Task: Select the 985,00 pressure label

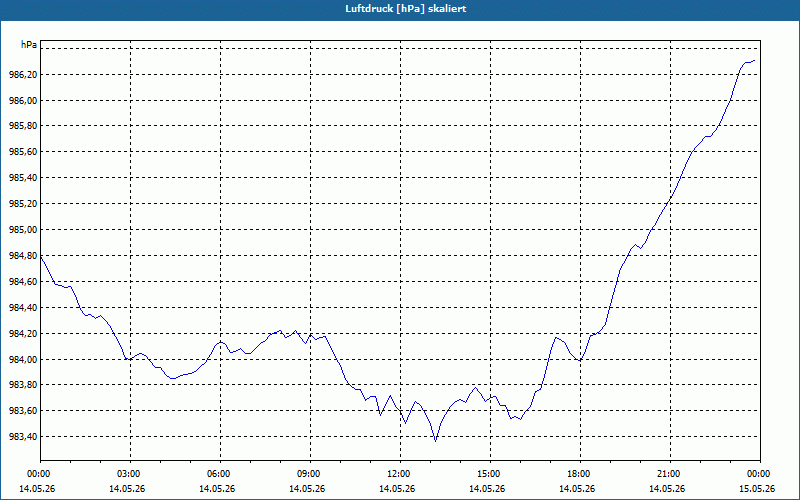Action: [23, 230]
